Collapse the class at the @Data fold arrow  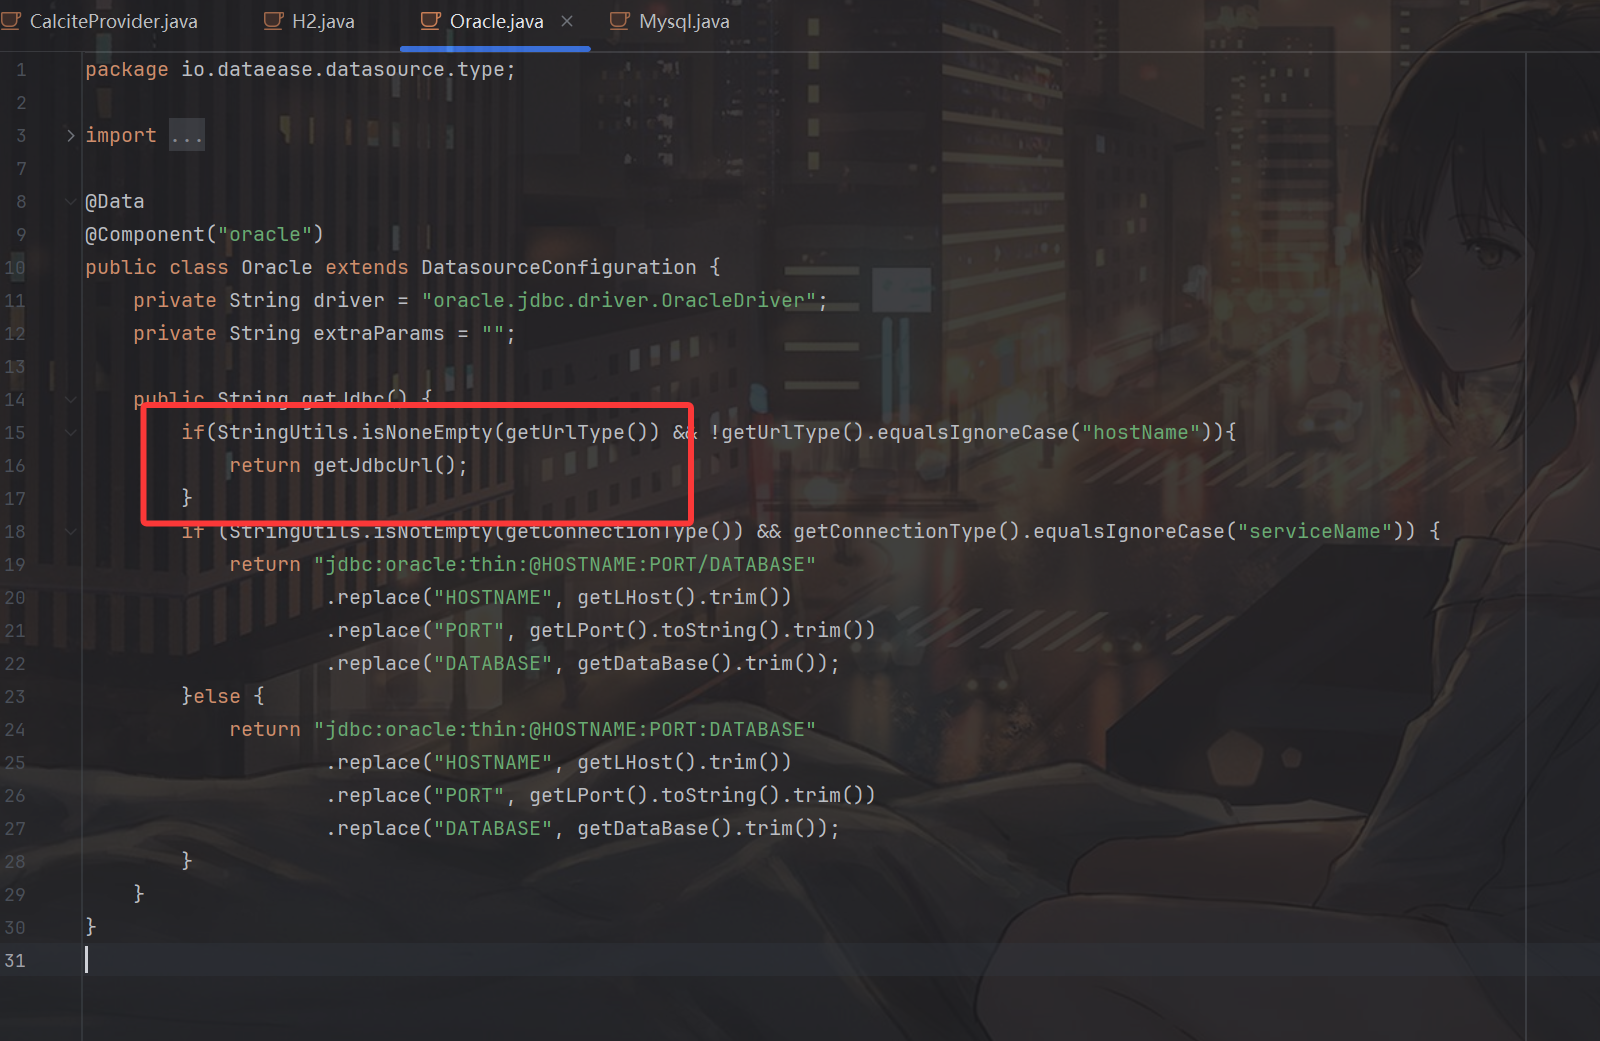[x=70, y=201]
